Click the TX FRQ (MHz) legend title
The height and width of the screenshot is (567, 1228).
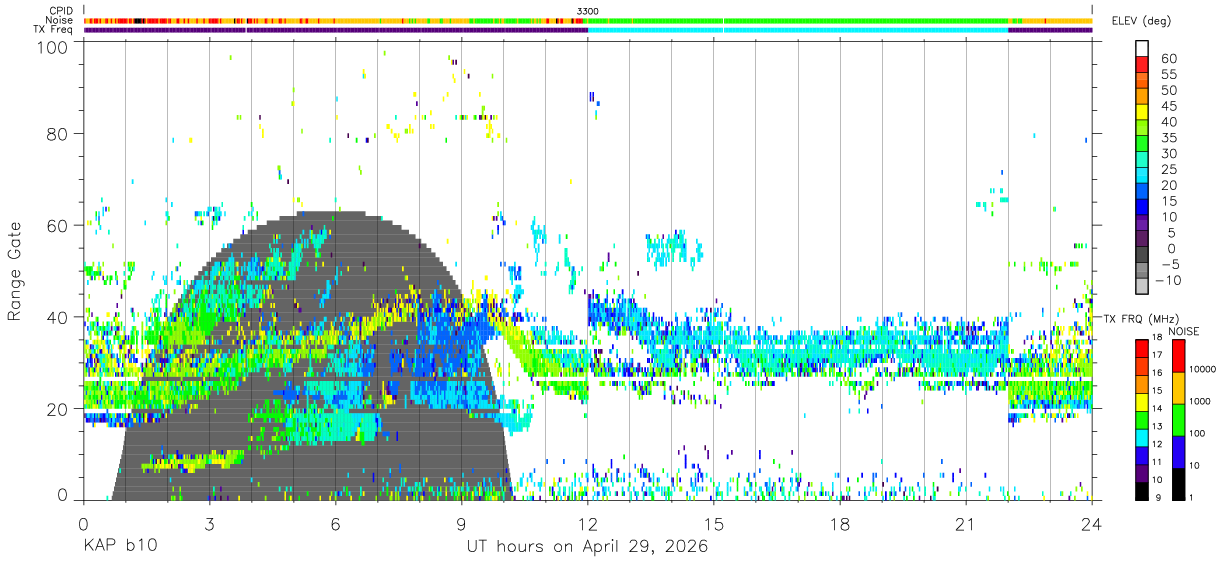pos(1140,318)
